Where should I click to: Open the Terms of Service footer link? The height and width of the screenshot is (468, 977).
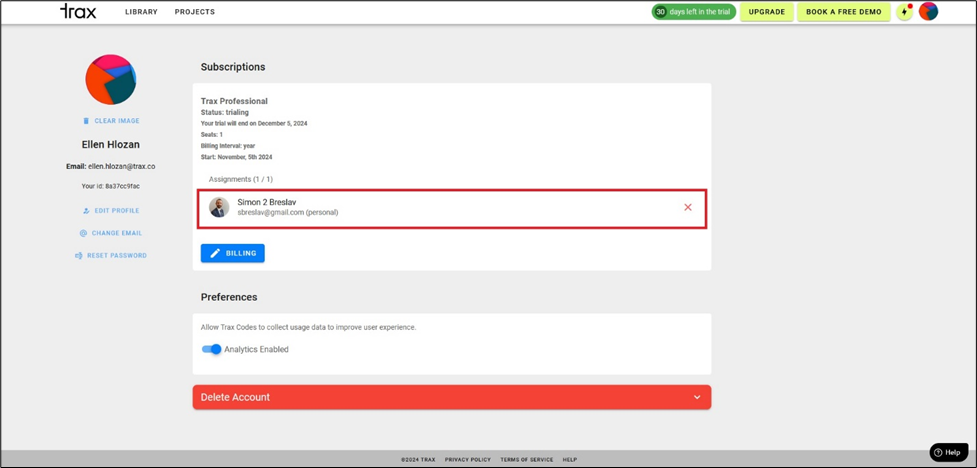coord(527,460)
